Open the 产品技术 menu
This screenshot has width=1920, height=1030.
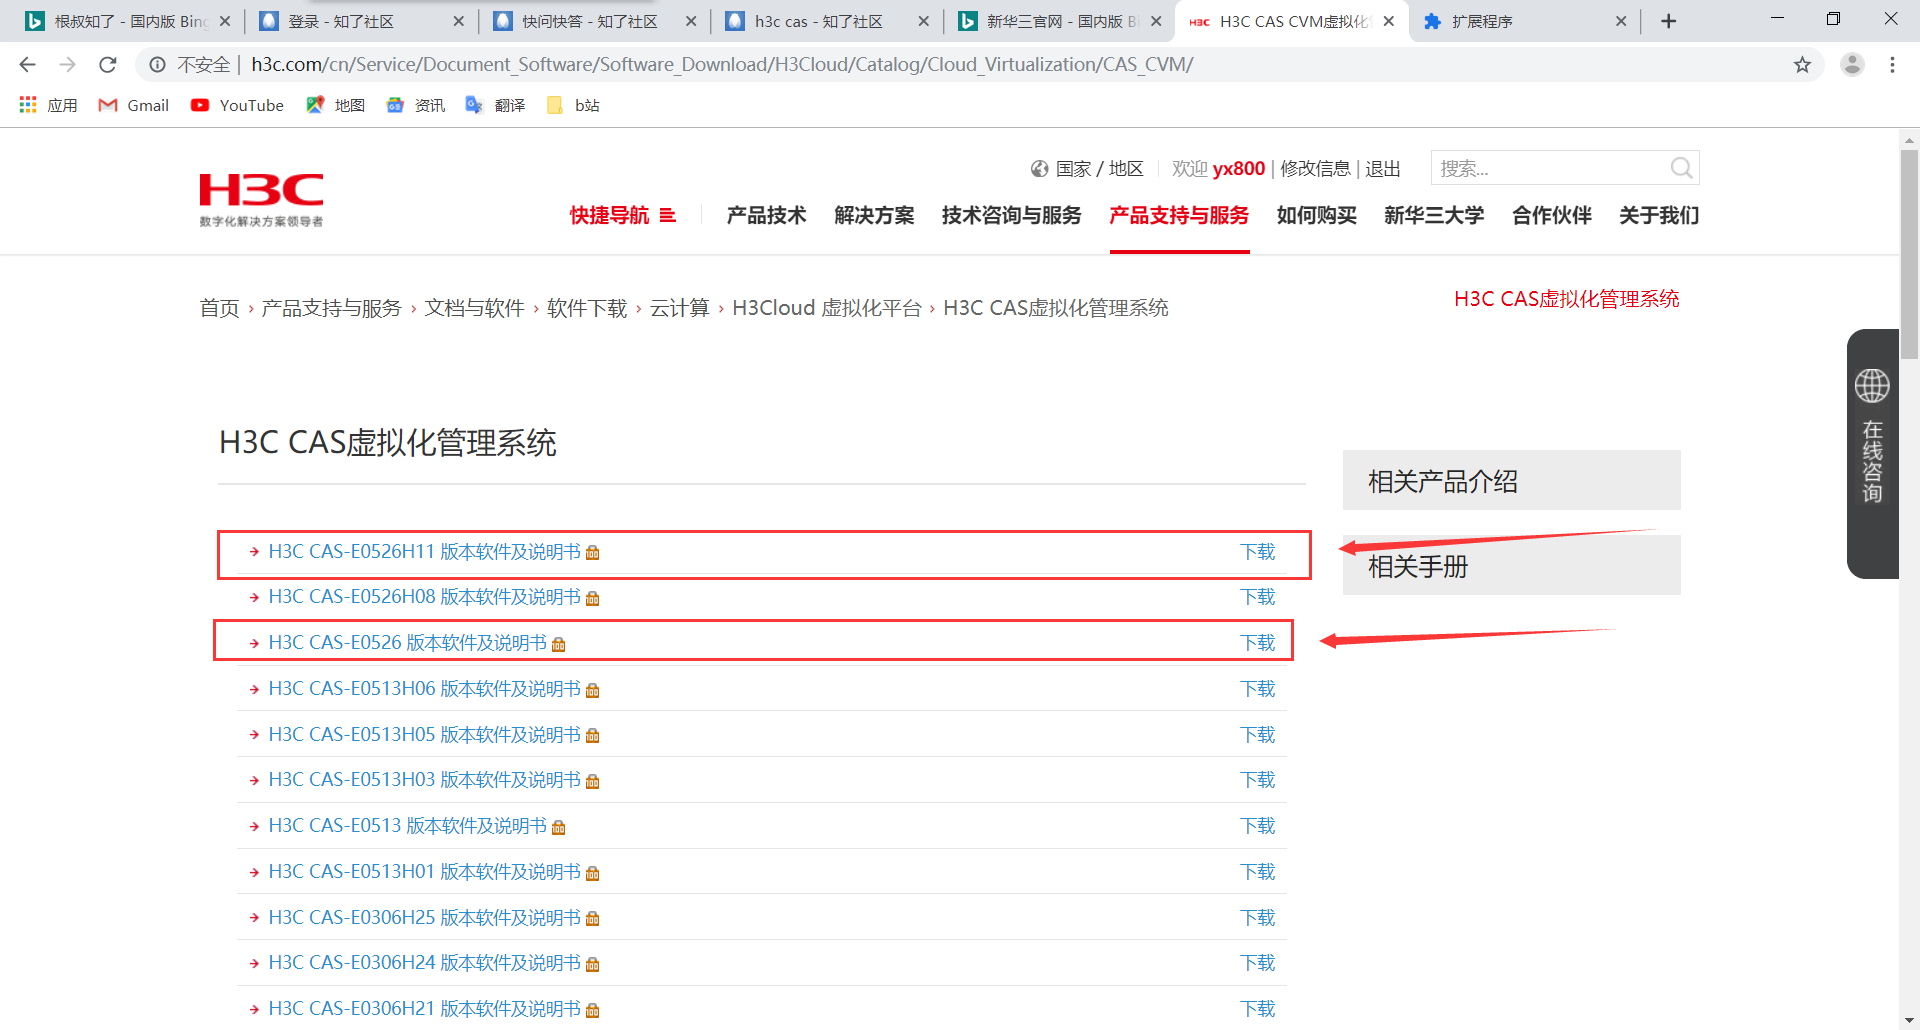coord(766,215)
